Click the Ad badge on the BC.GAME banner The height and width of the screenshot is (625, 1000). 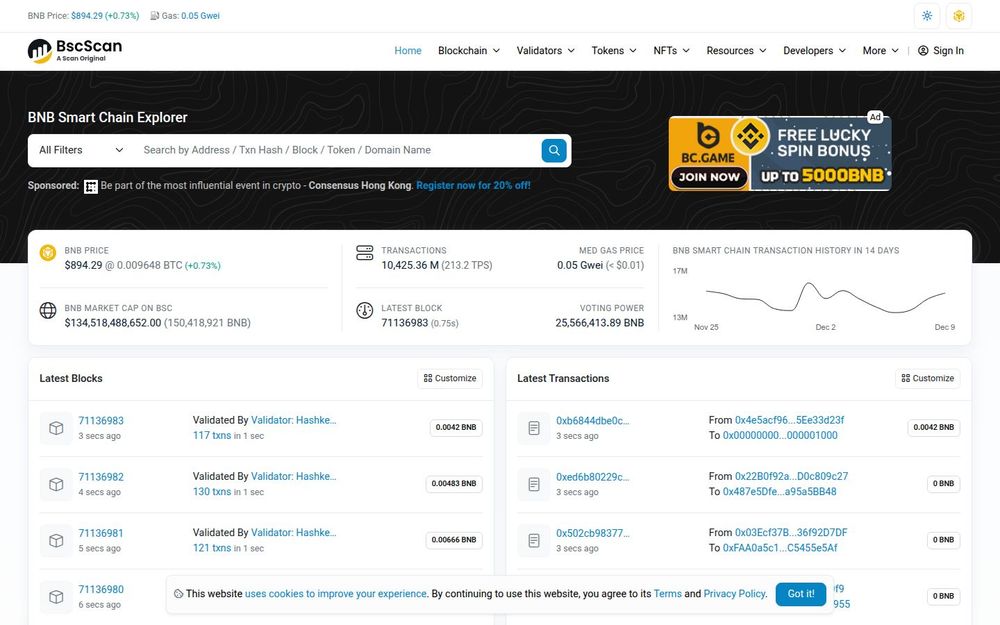coord(875,117)
